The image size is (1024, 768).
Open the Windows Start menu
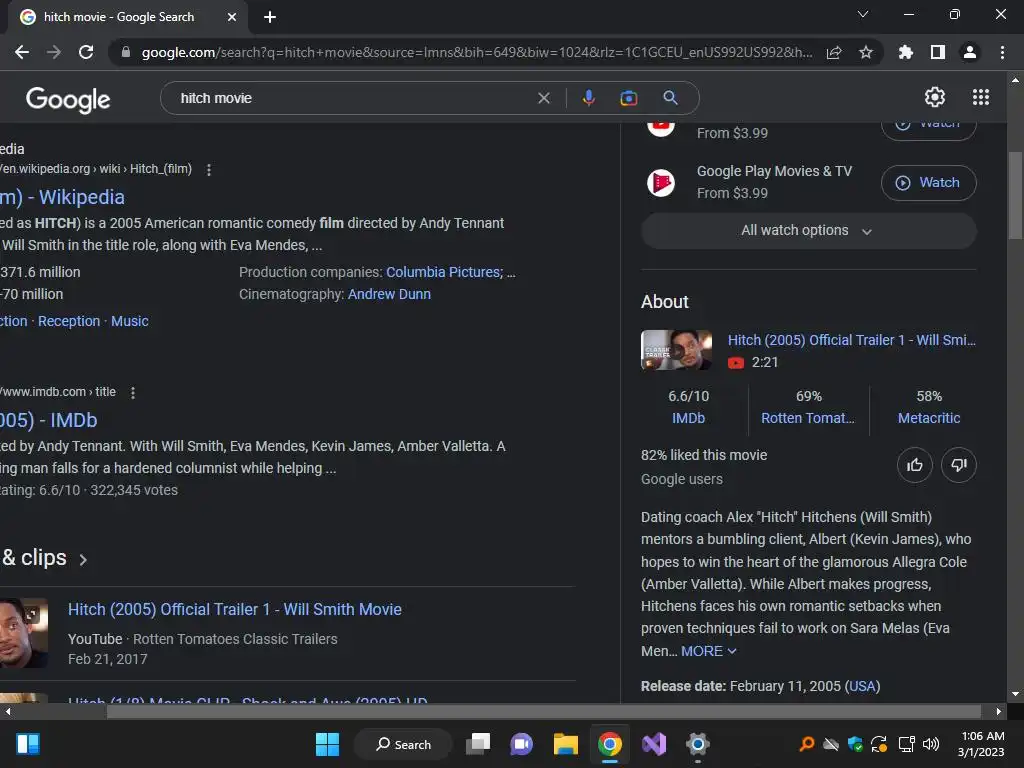coord(327,744)
